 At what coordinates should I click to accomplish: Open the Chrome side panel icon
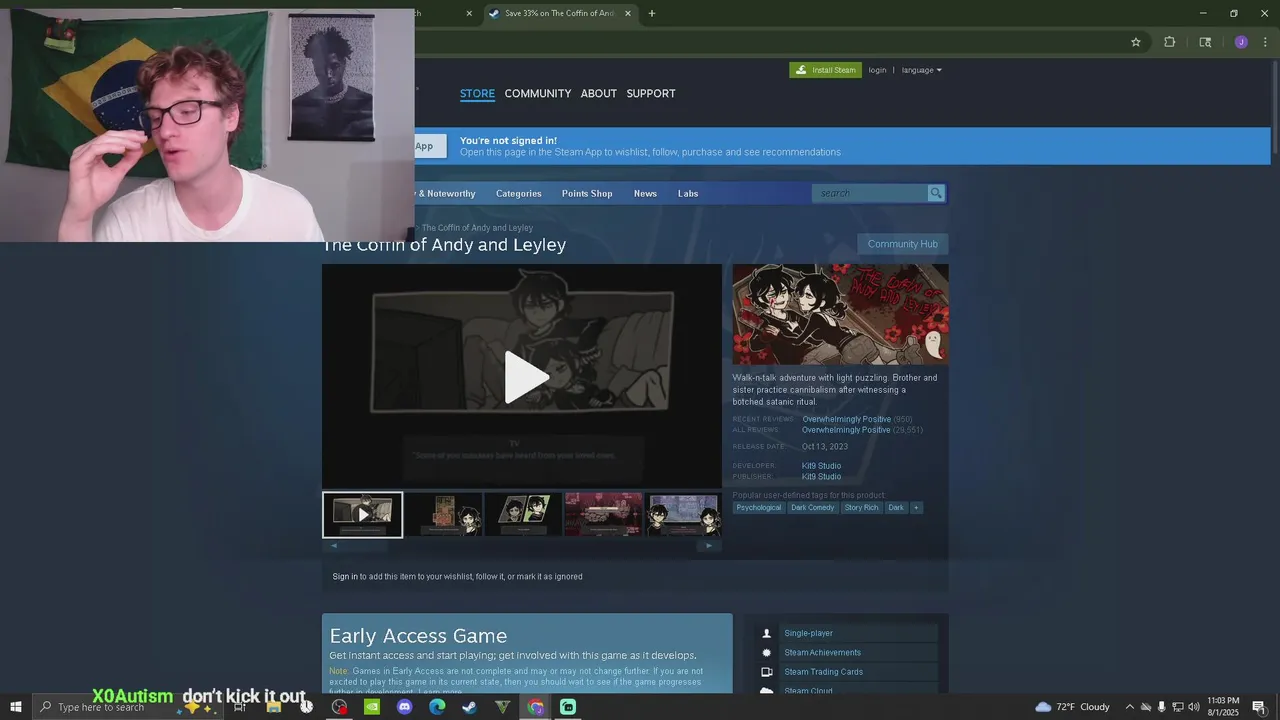click(1205, 42)
